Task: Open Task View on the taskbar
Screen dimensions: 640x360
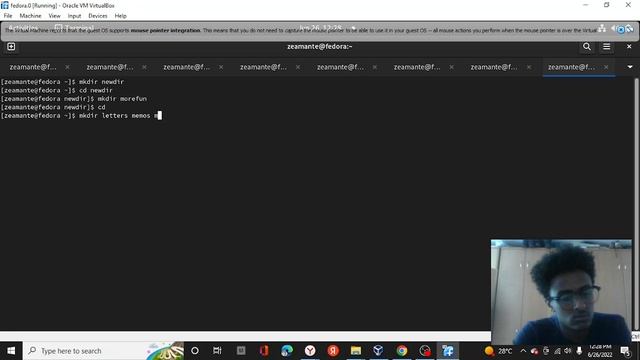Action: [217, 351]
